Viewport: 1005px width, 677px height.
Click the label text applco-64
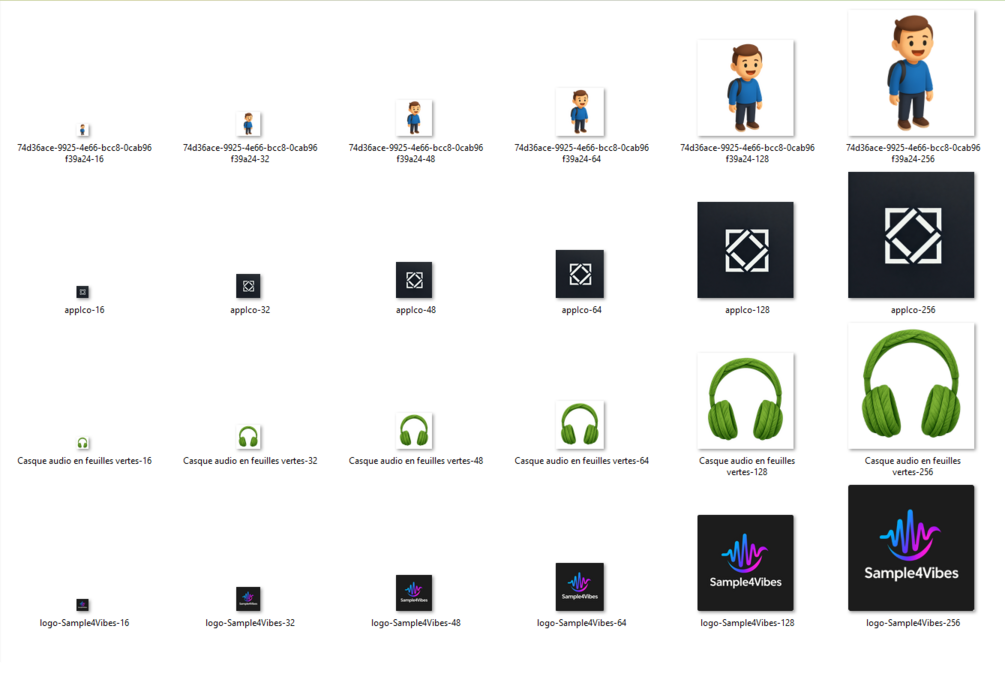581,310
